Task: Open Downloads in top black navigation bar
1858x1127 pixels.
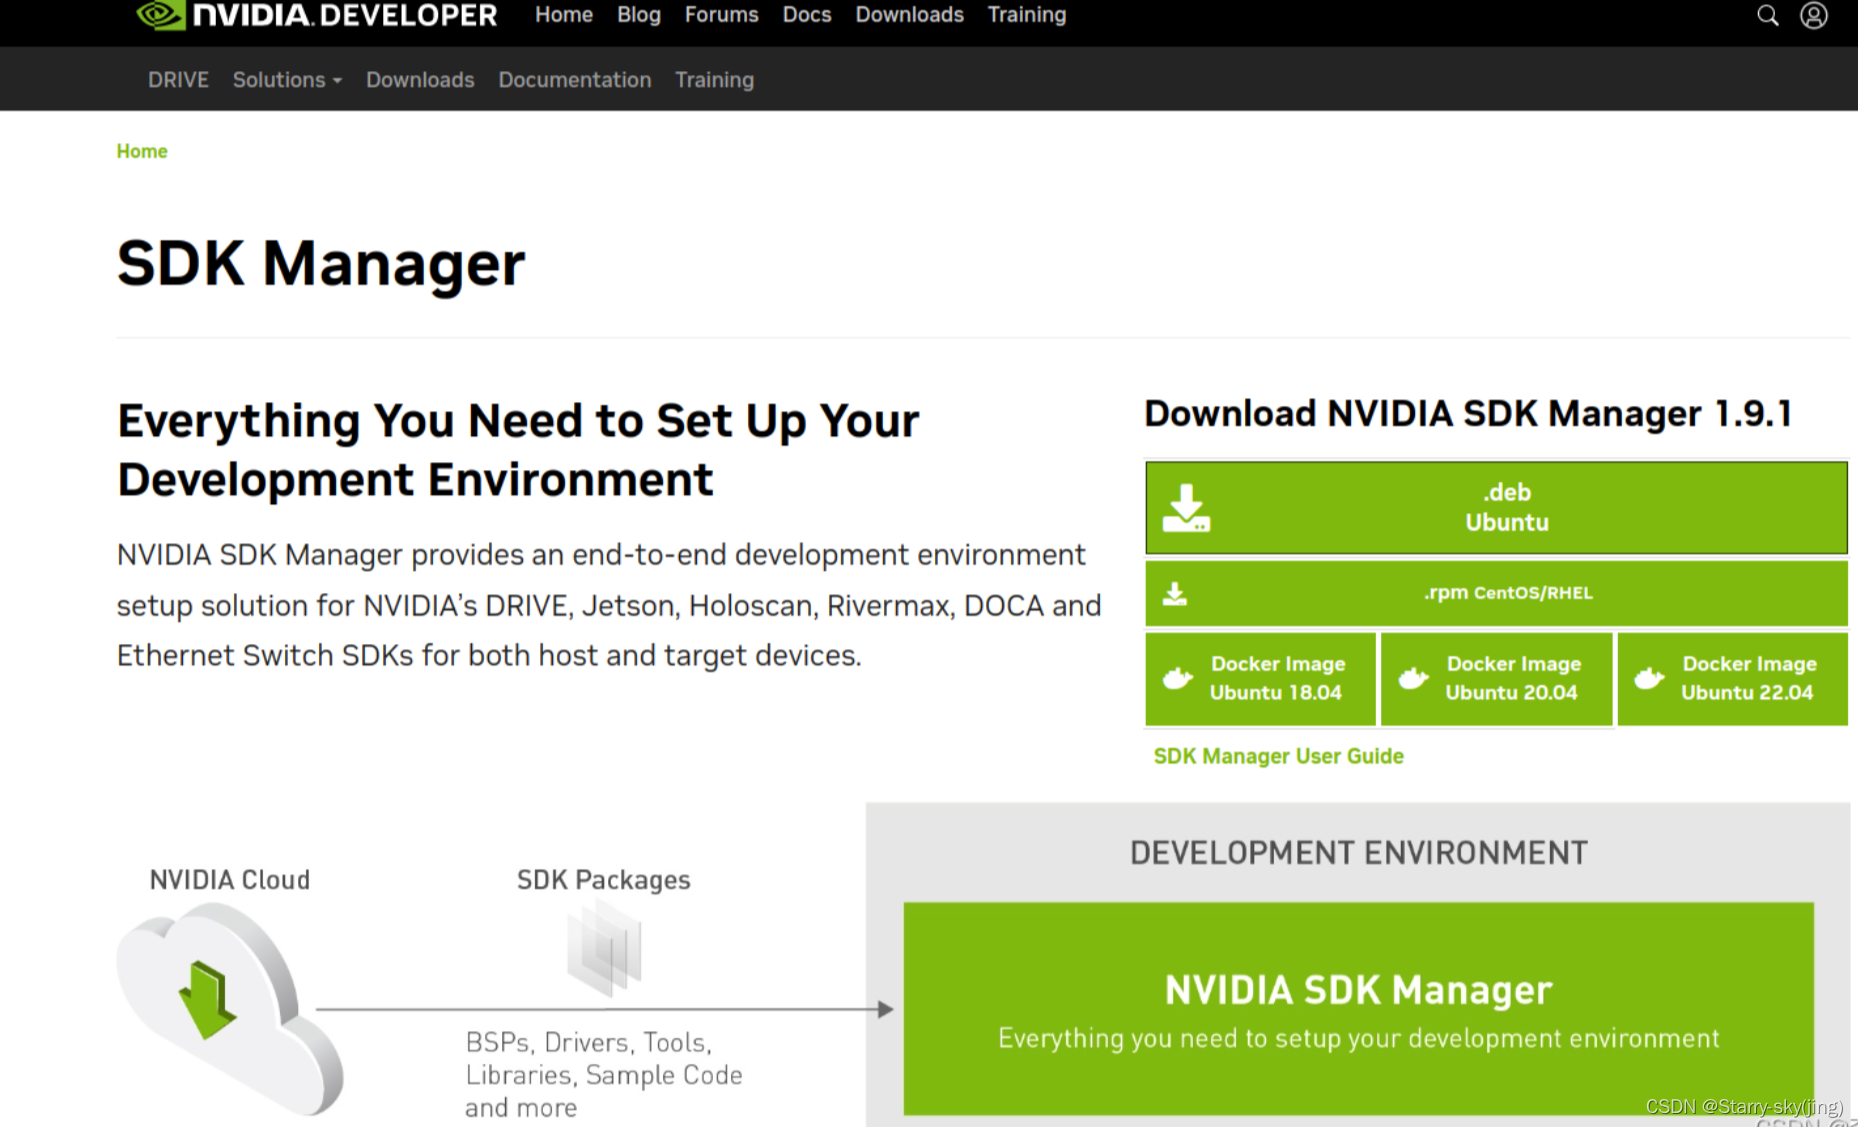Action: pyautogui.click(x=909, y=15)
